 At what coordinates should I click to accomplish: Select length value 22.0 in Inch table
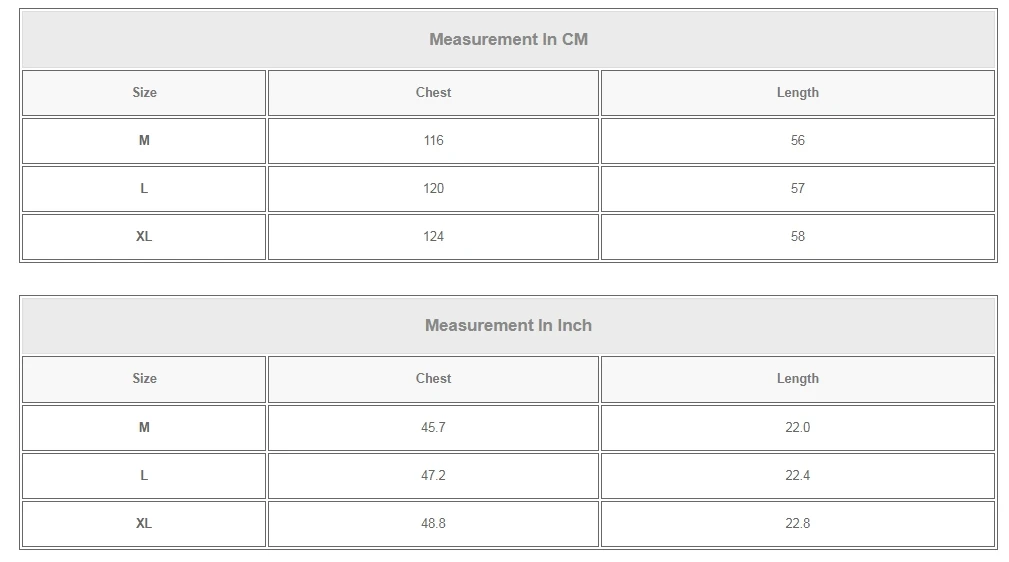click(x=797, y=428)
